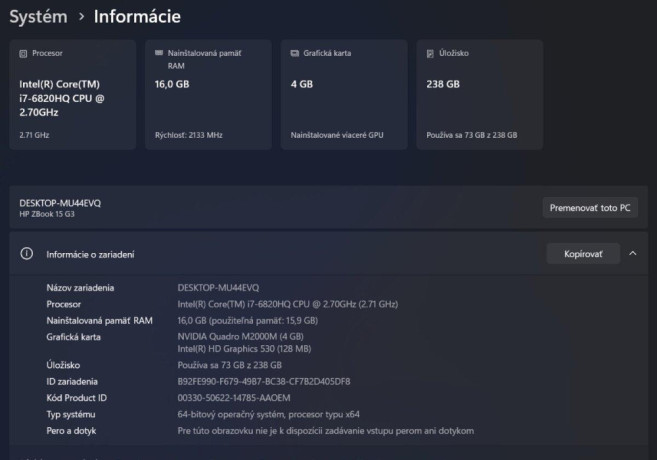Select the Product ID 00330-50622-14785-AAOEM
The width and height of the screenshot is (657, 460).
[233, 398]
